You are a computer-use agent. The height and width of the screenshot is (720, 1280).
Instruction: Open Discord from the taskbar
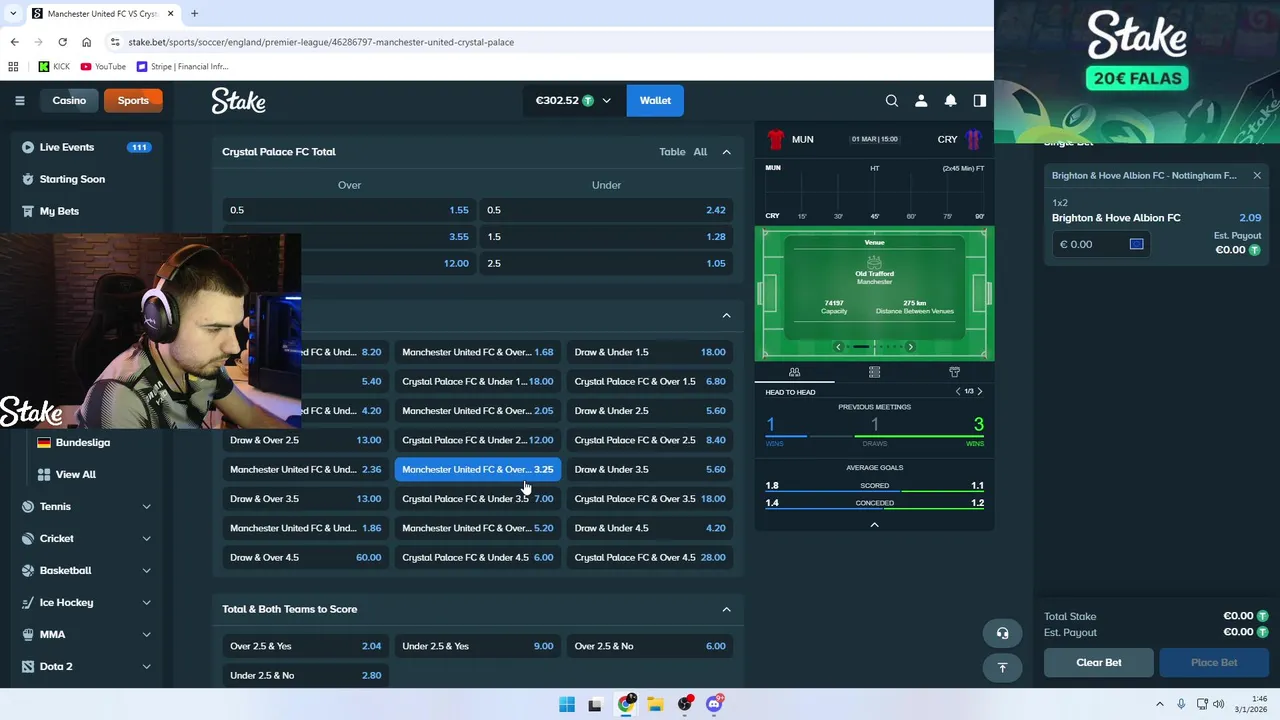click(x=714, y=704)
